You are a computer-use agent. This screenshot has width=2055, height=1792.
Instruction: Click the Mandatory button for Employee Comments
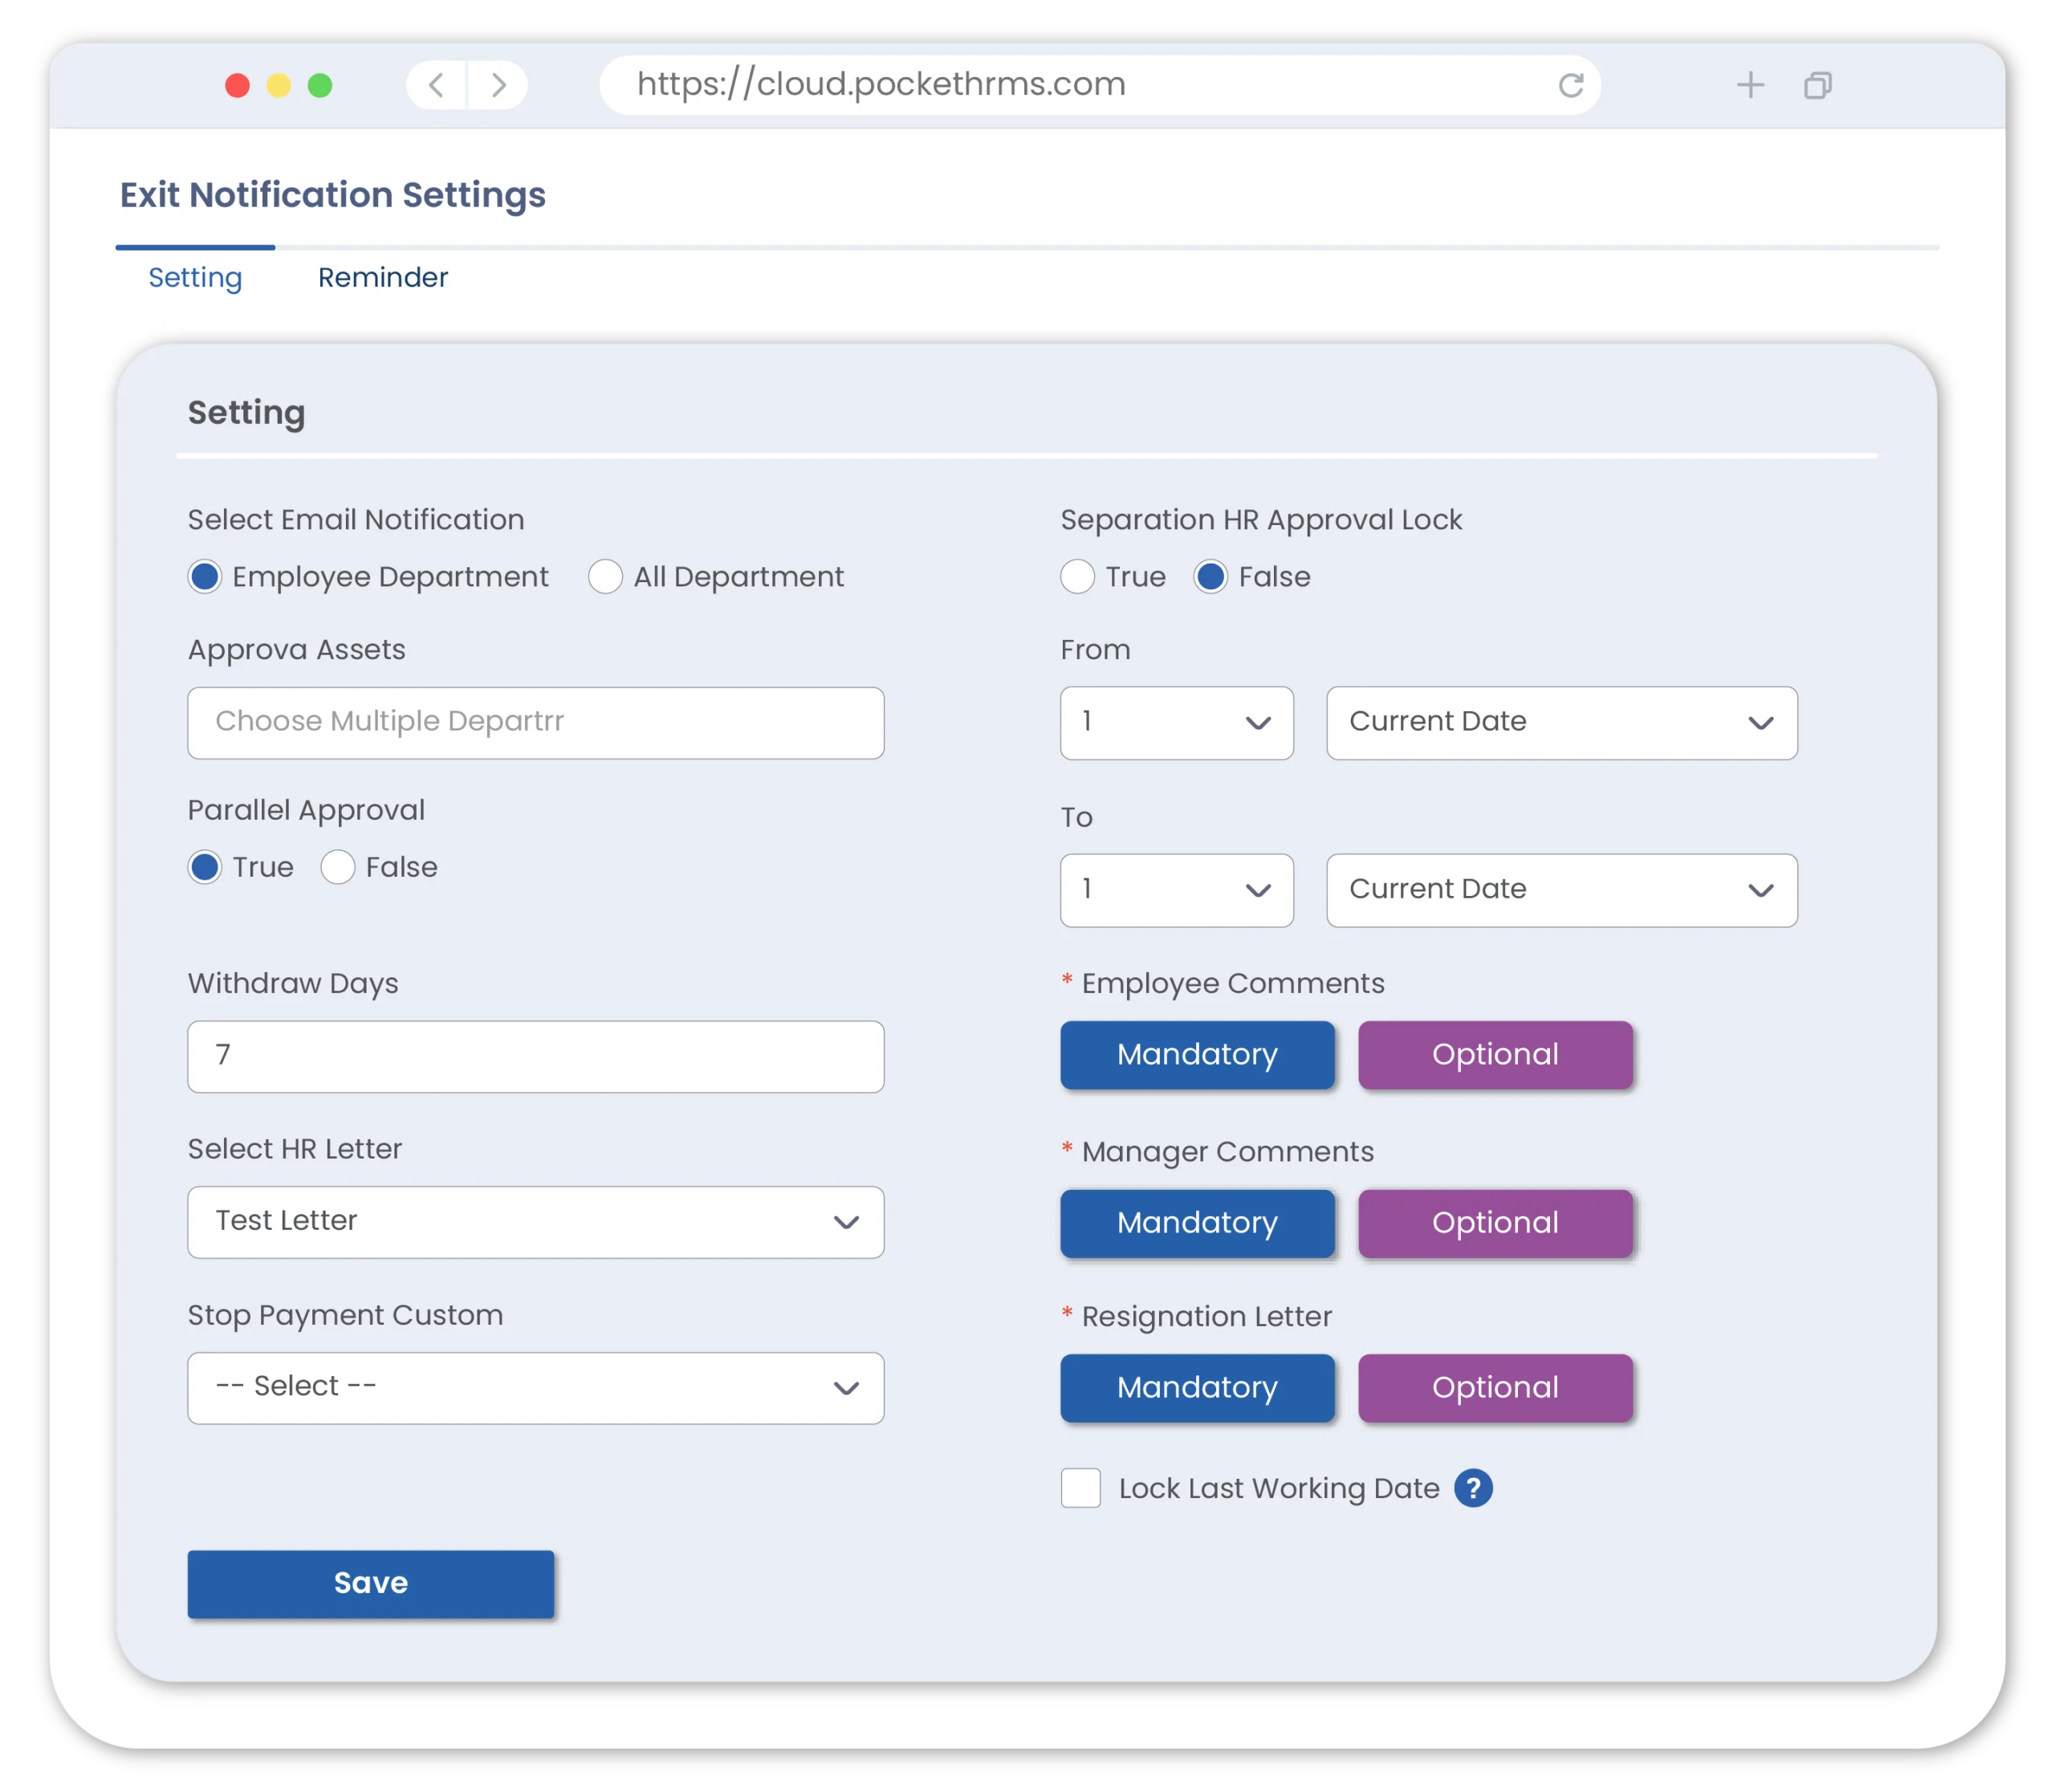click(x=1198, y=1054)
